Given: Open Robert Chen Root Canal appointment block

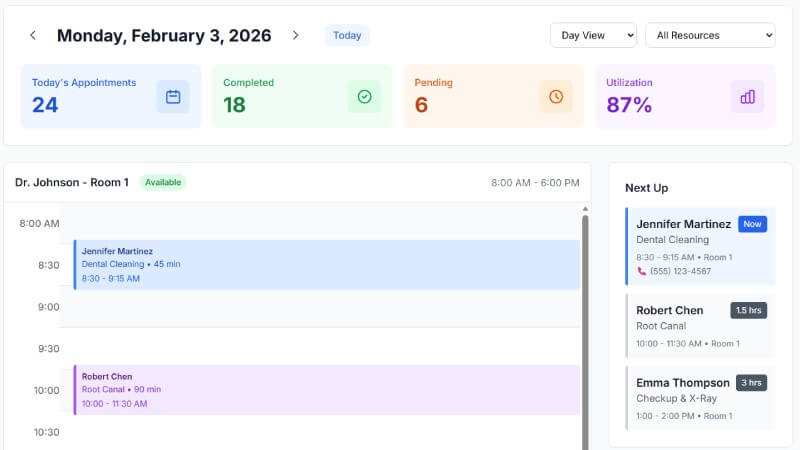Looking at the screenshot, I should coord(326,390).
